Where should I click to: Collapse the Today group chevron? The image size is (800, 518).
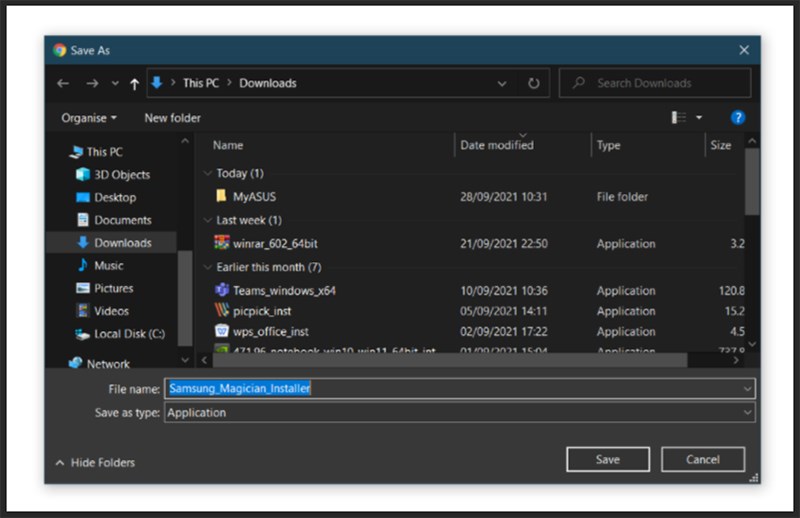tap(207, 174)
